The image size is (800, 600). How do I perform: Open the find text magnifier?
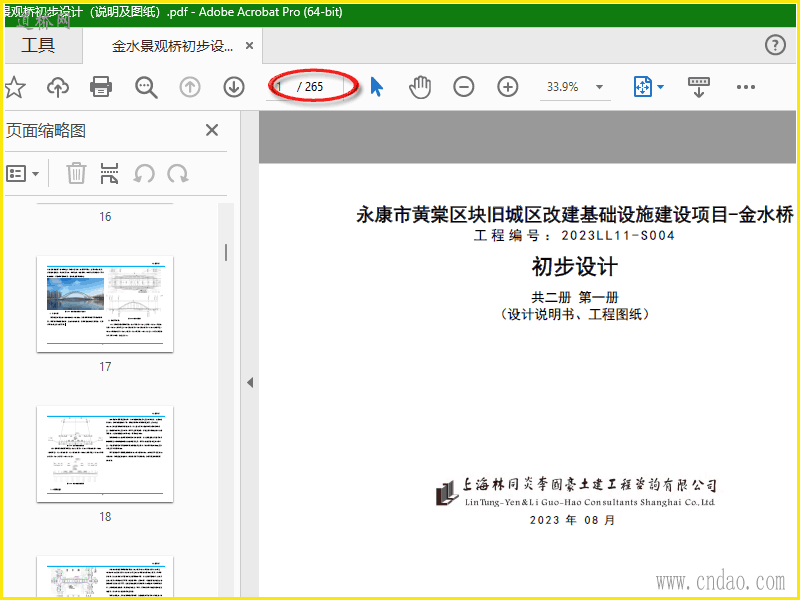click(146, 87)
